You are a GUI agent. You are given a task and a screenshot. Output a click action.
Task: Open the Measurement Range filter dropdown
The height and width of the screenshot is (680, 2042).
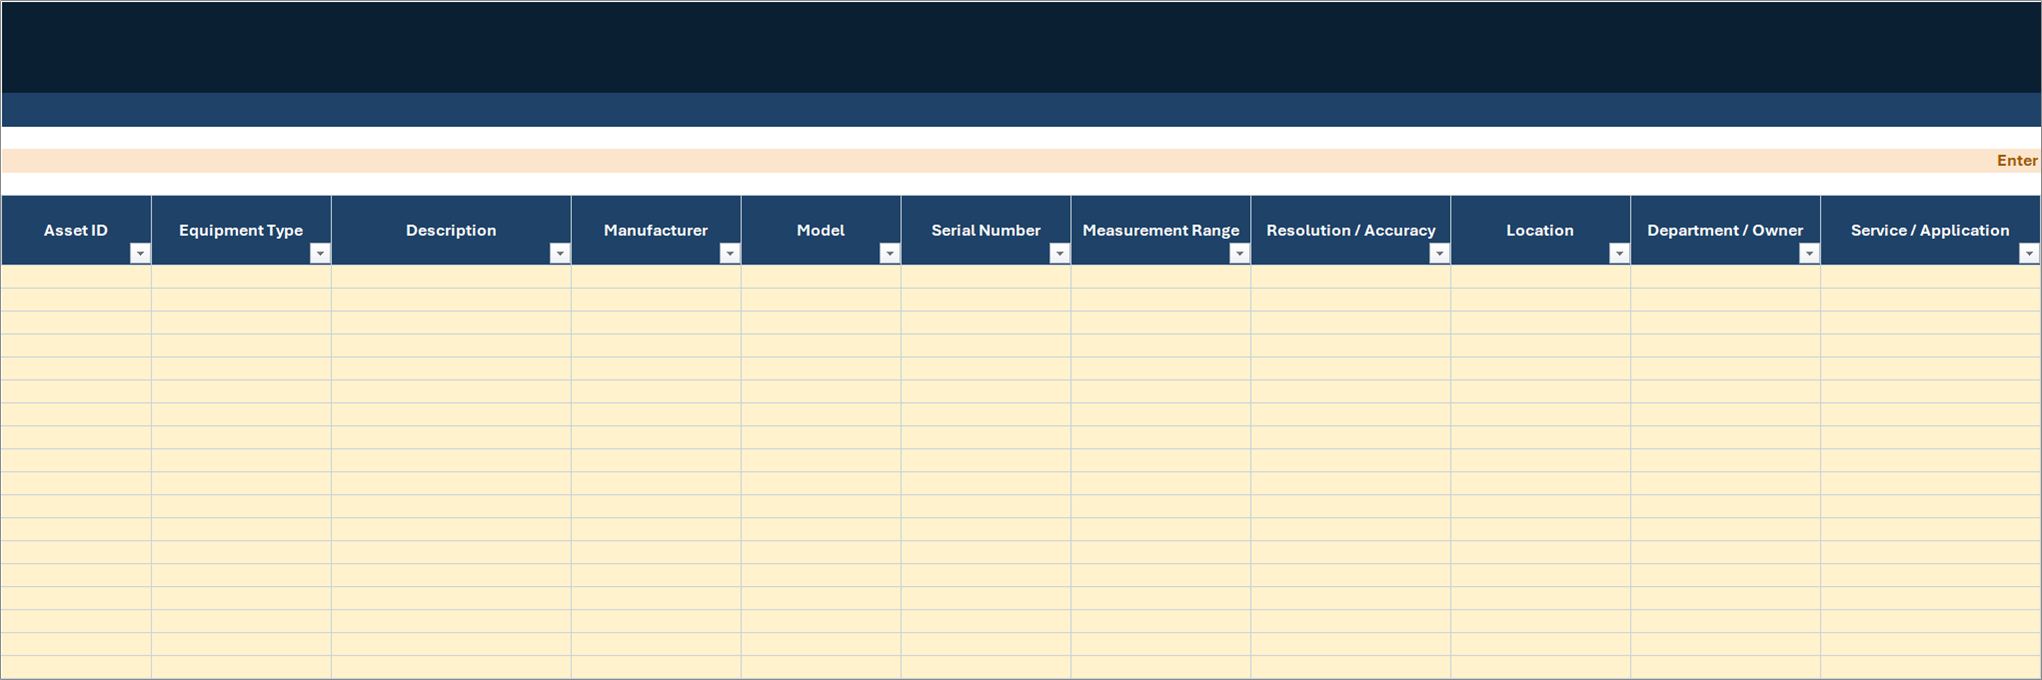(x=1240, y=254)
